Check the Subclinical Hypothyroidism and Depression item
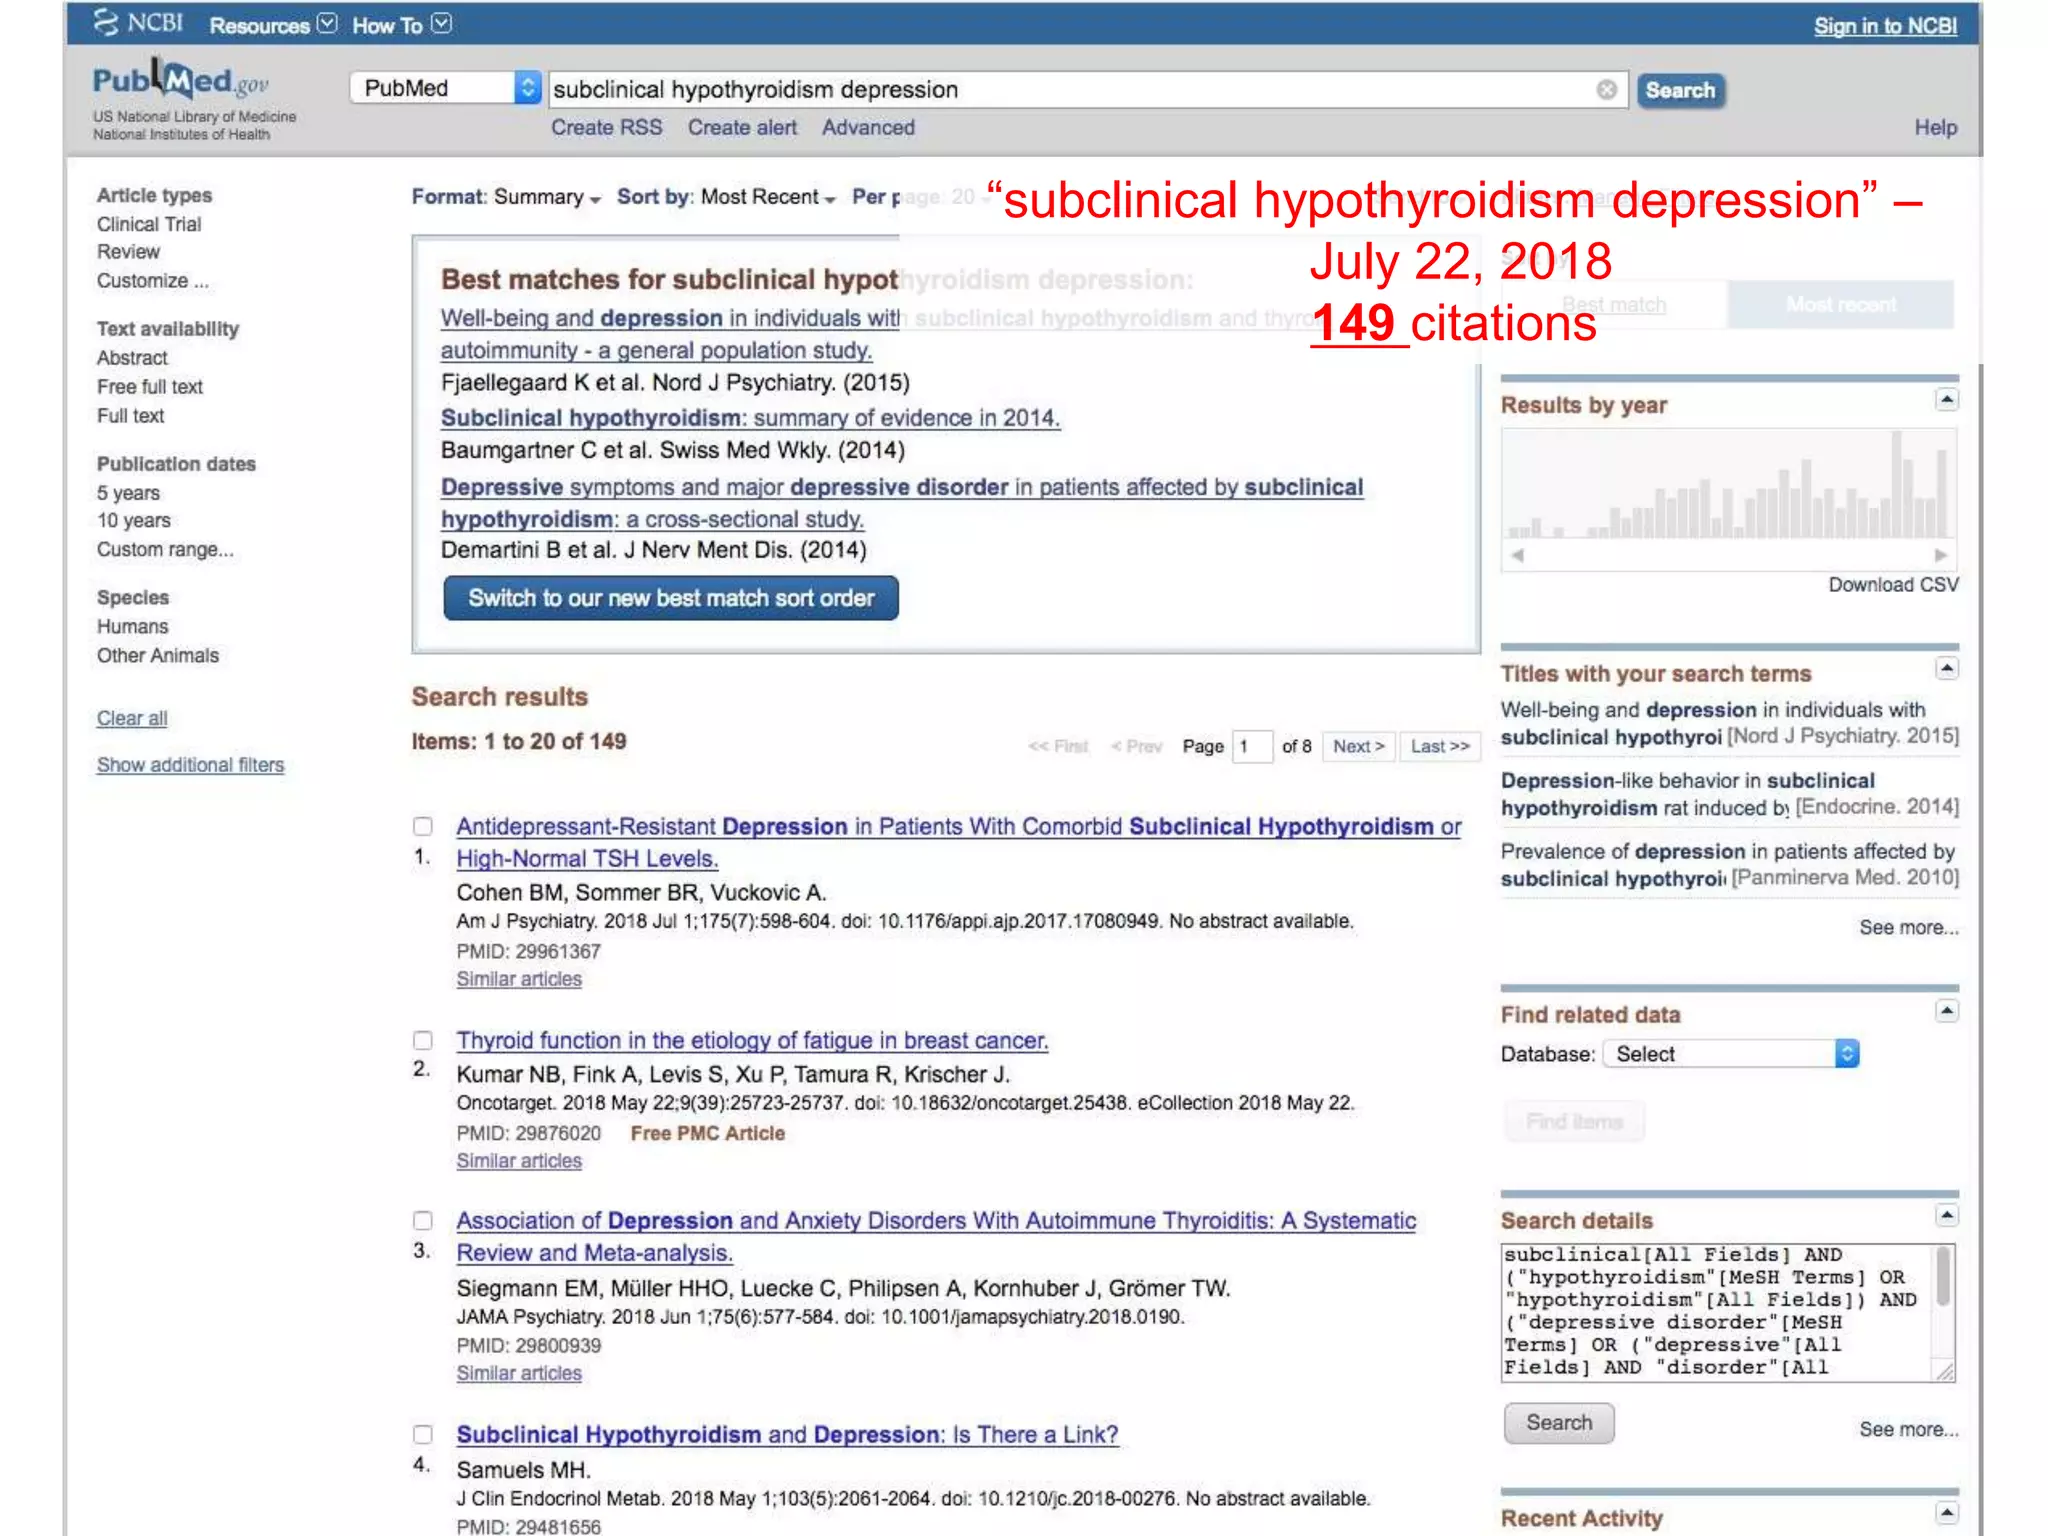Image resolution: width=2048 pixels, height=1536 pixels. pyautogui.click(x=423, y=1434)
